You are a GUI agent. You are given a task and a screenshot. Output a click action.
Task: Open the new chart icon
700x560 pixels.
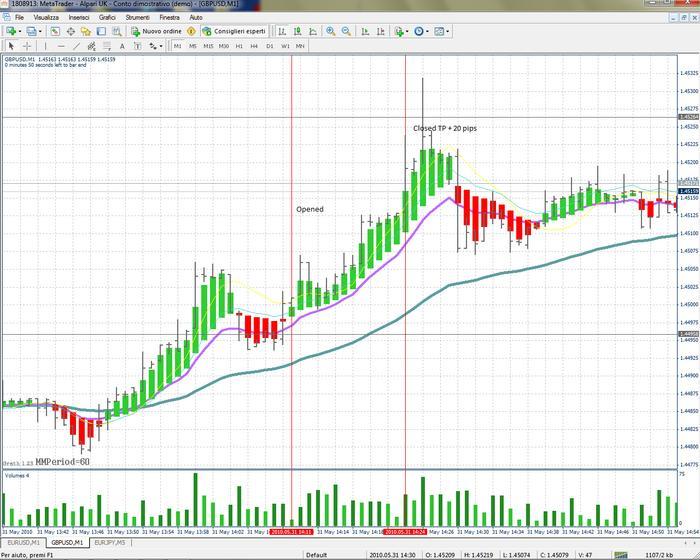click(11, 31)
